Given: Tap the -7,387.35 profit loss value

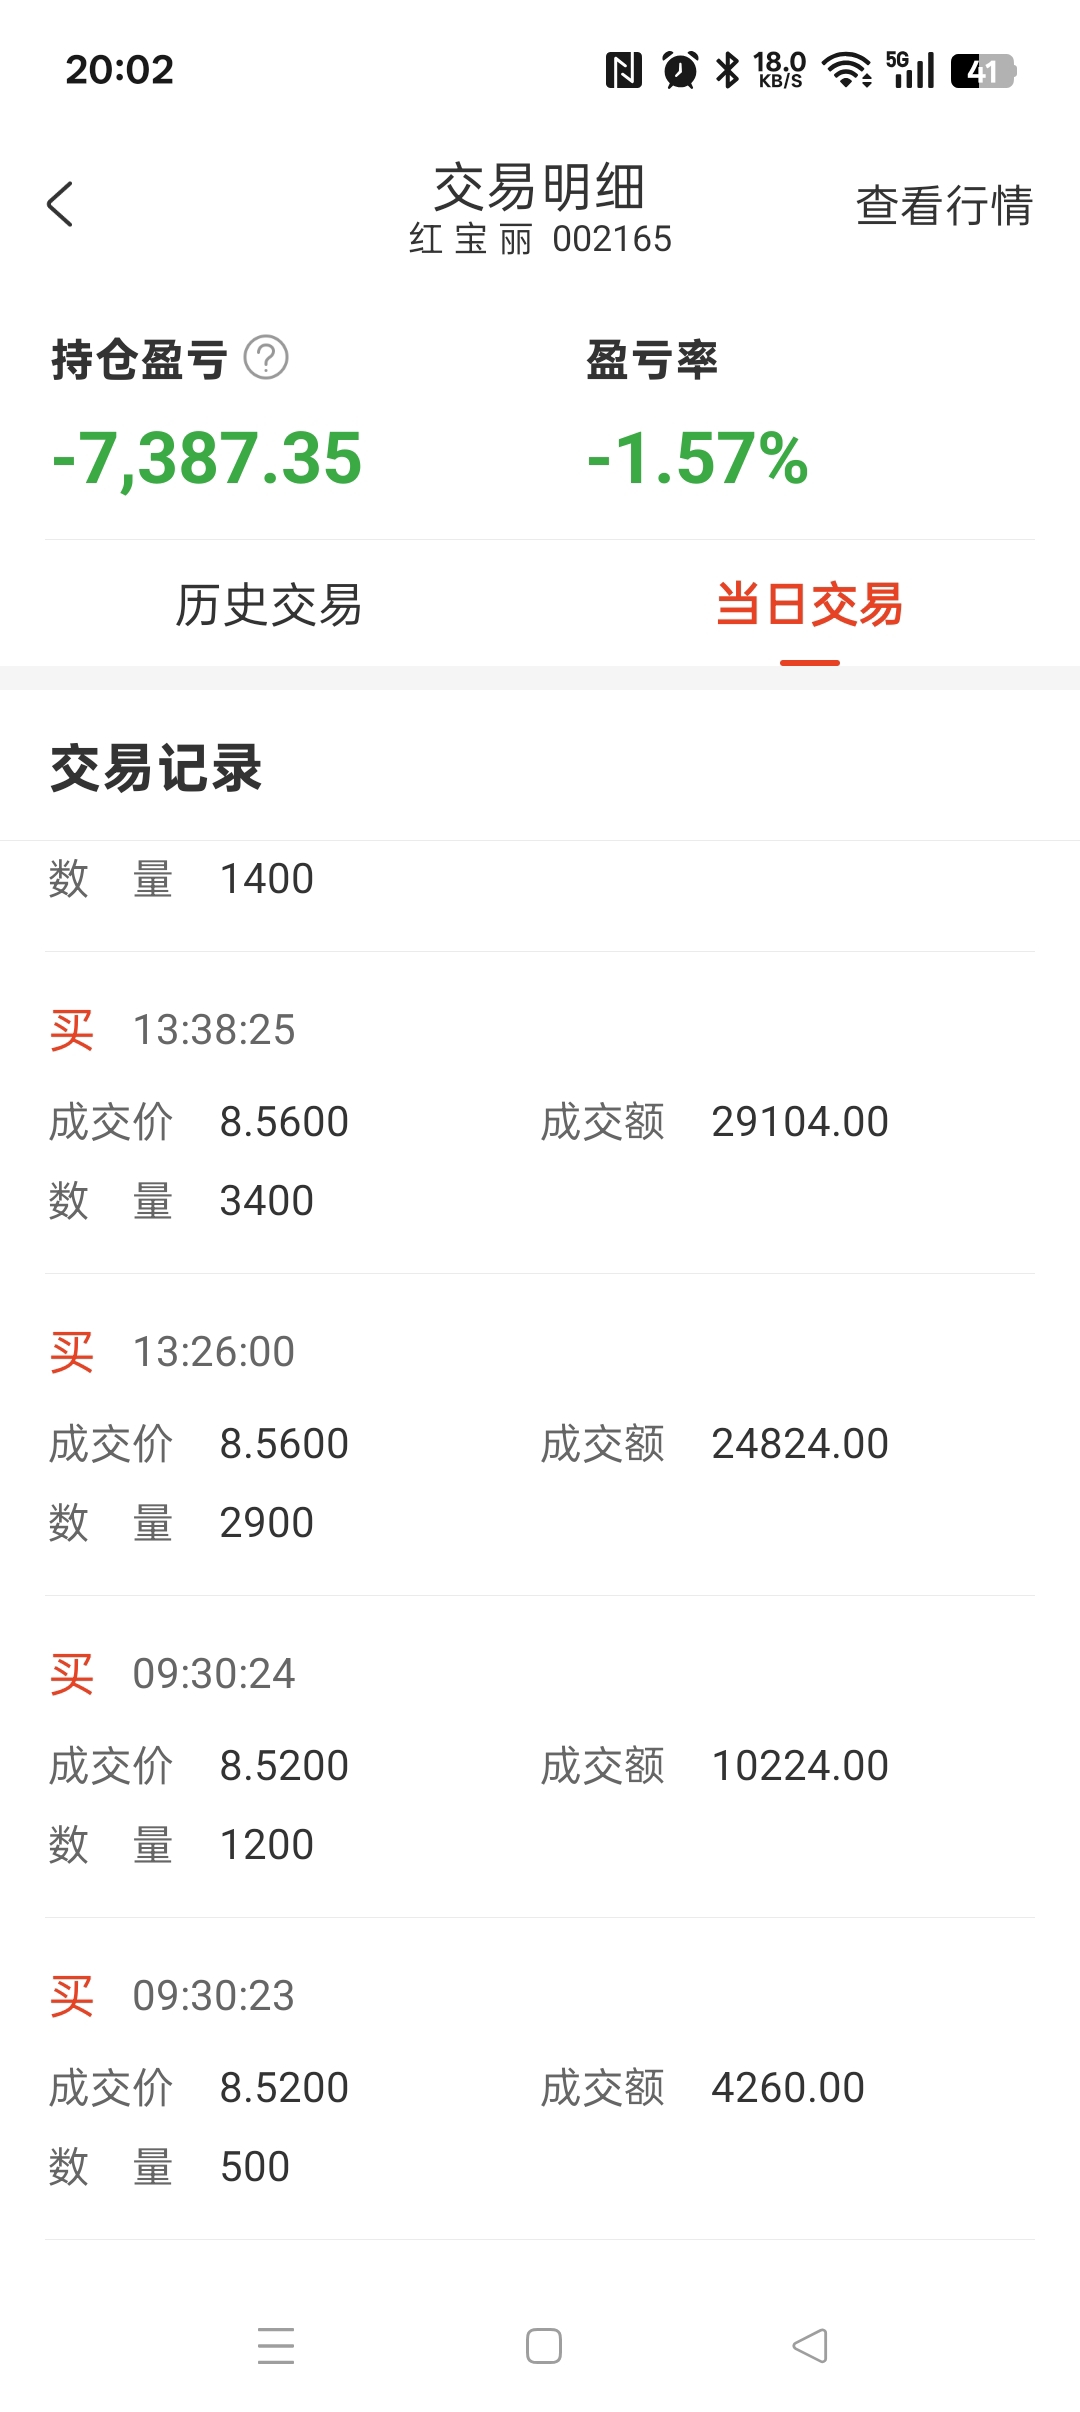Looking at the screenshot, I should tap(207, 459).
